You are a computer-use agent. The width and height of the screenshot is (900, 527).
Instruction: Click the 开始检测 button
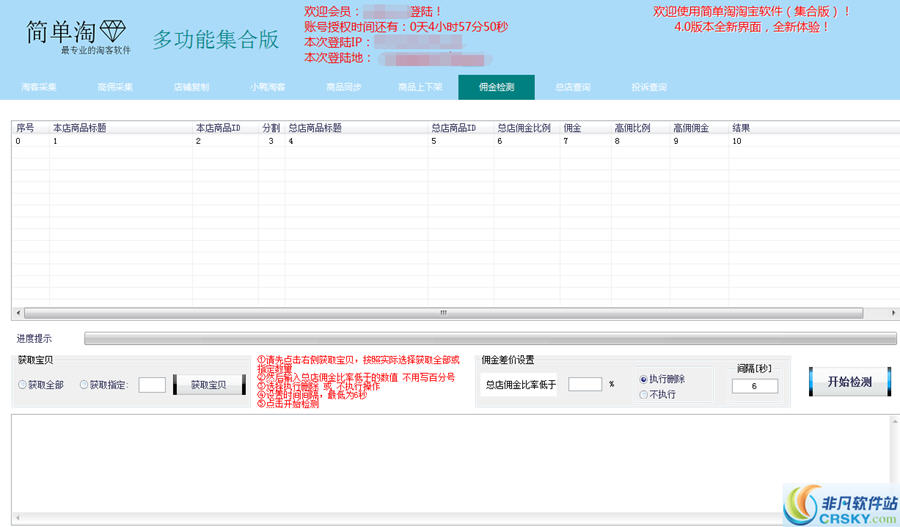pos(850,382)
